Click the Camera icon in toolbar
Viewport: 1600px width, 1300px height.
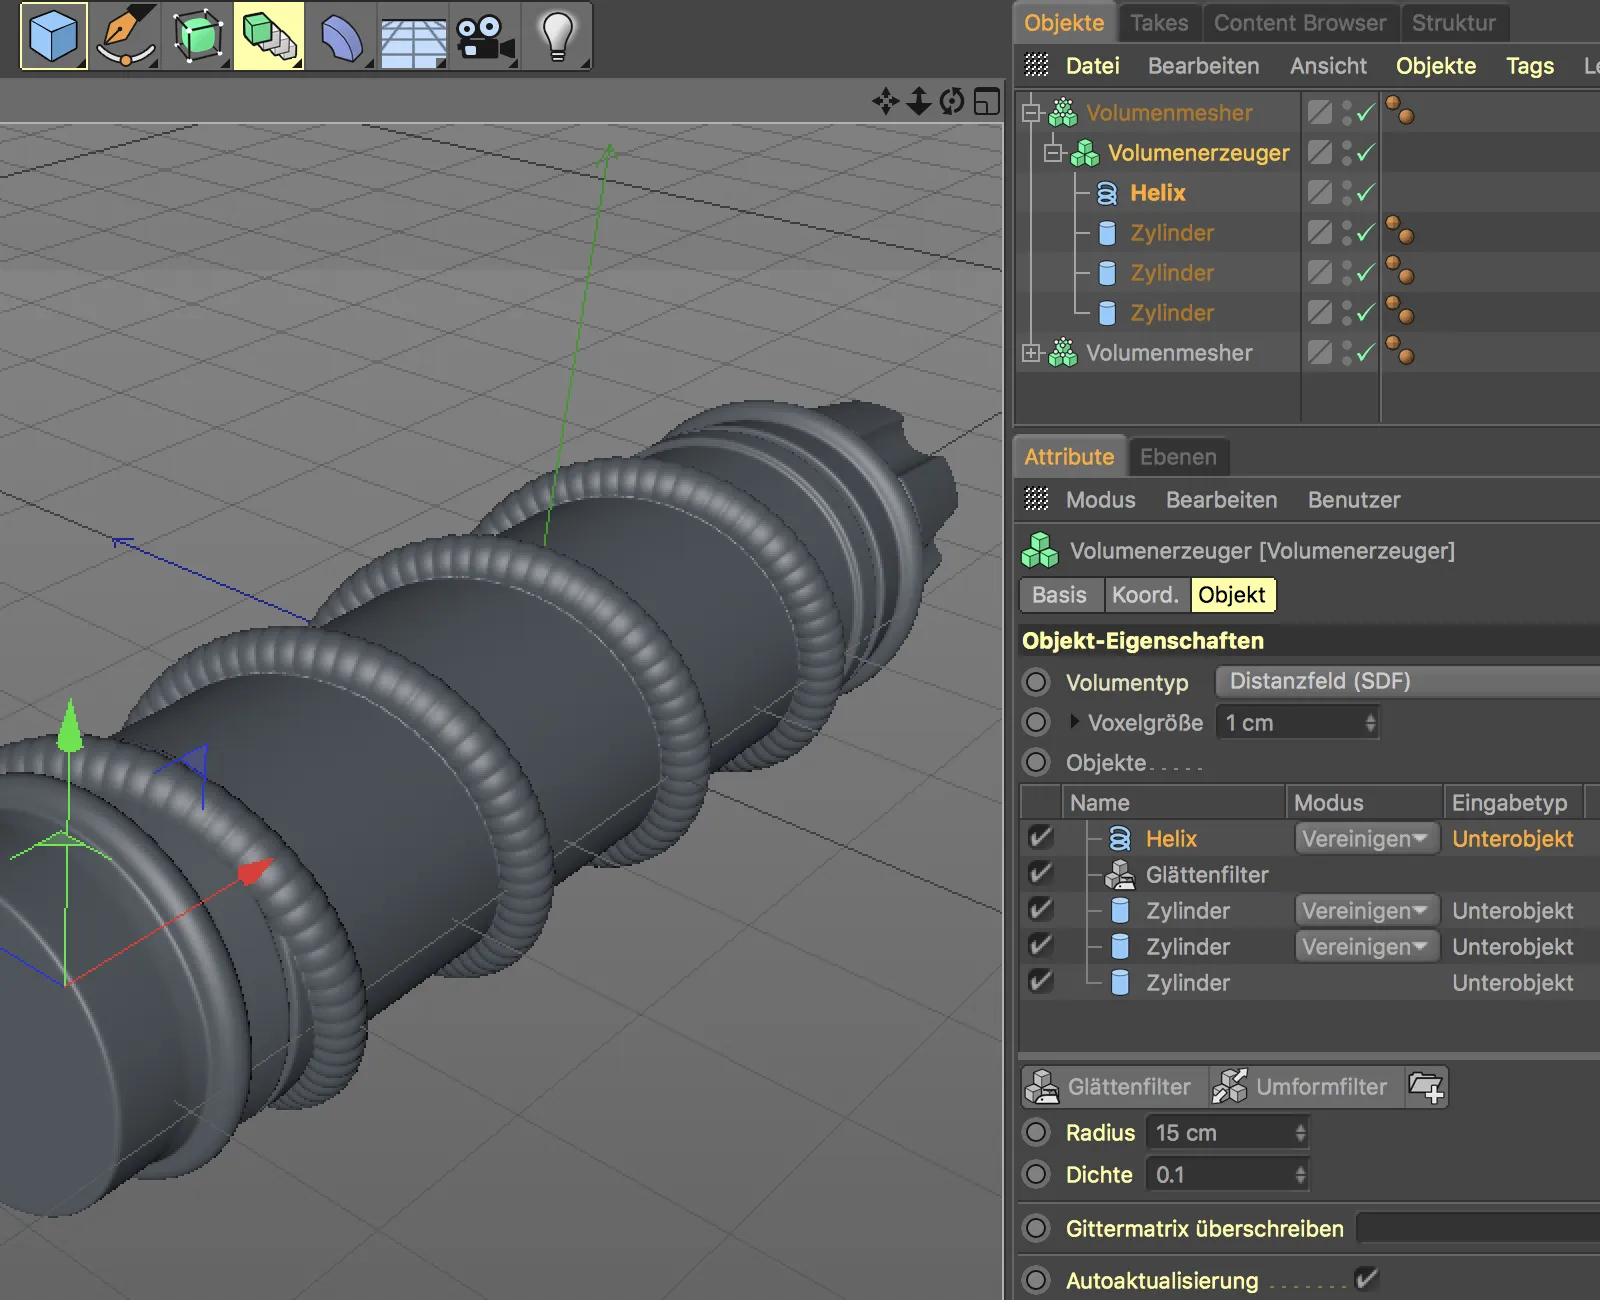tap(485, 38)
